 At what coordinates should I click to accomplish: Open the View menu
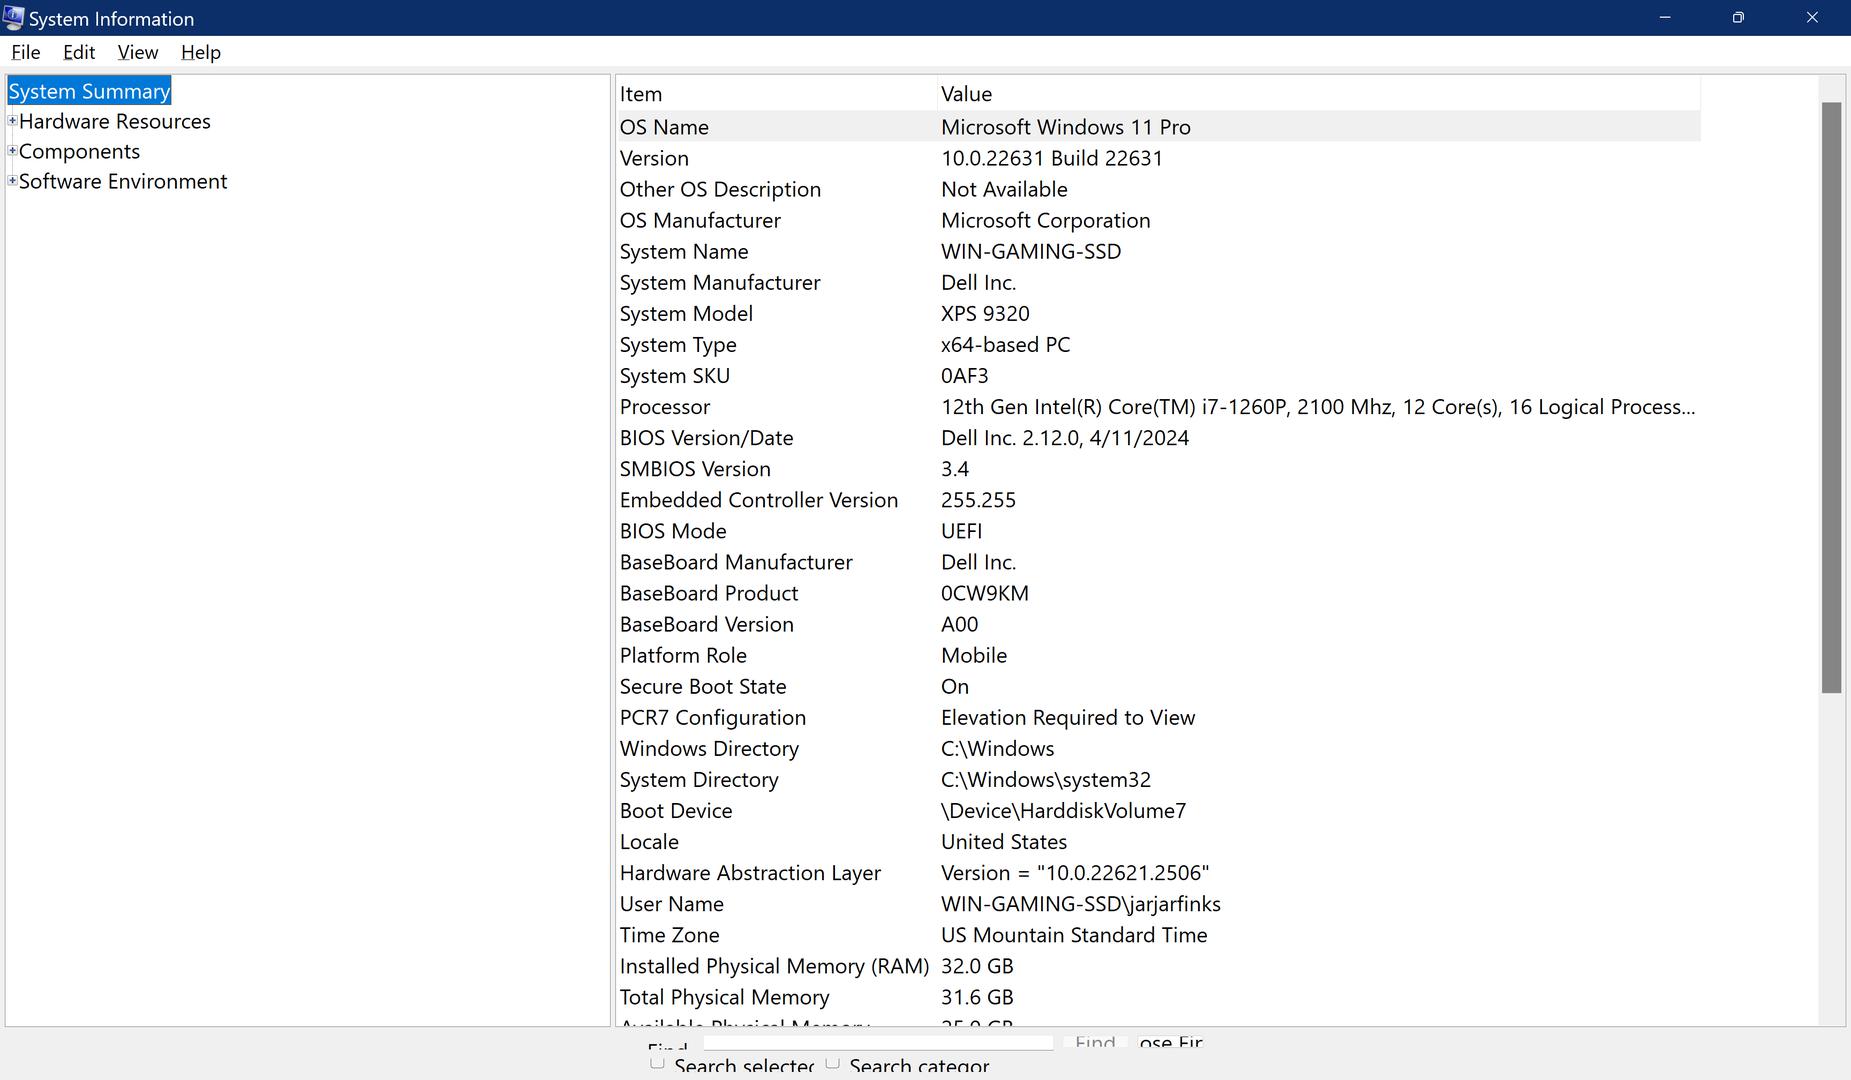point(138,52)
